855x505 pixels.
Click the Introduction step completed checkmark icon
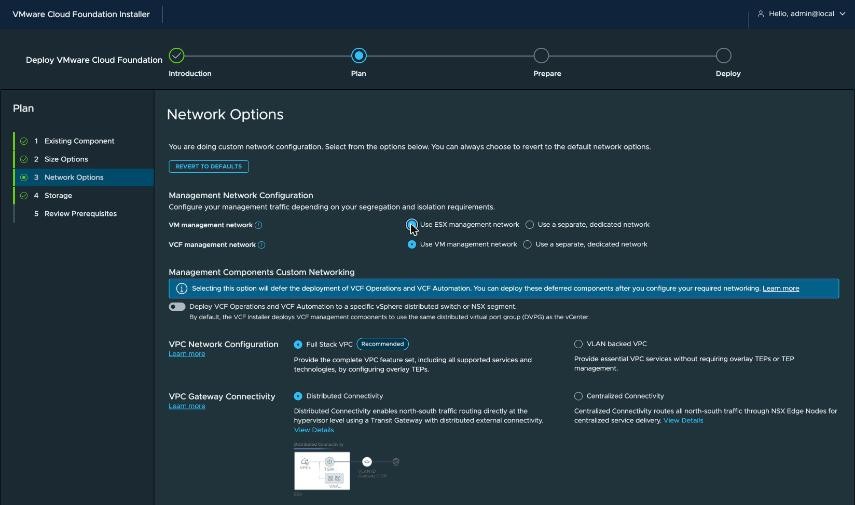click(177, 56)
